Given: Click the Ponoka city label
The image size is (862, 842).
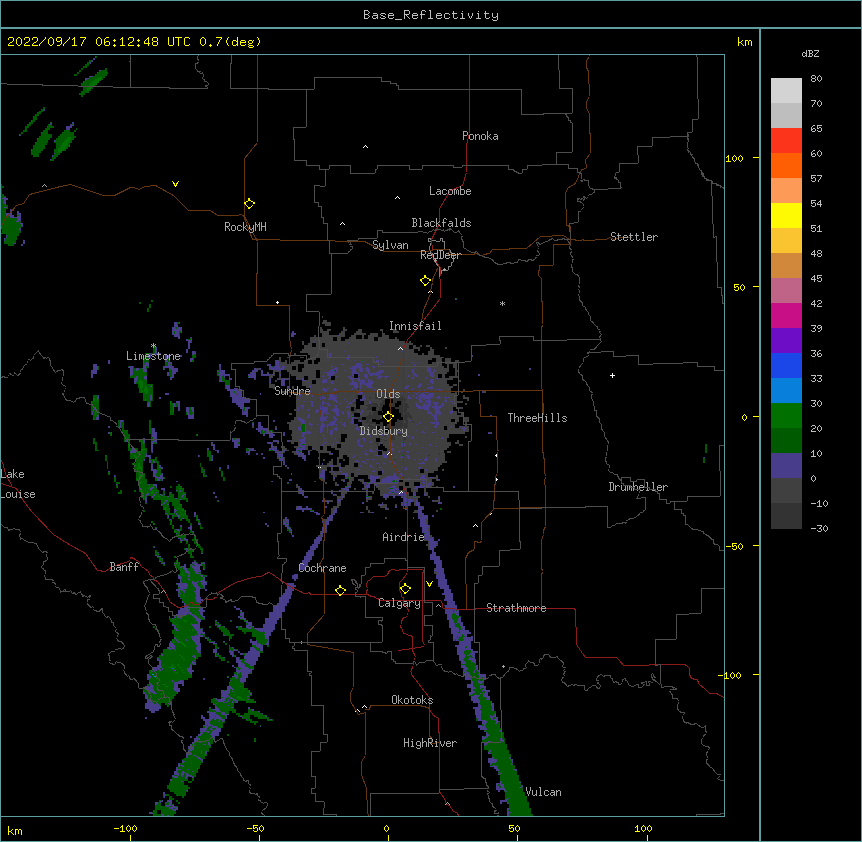Looking at the screenshot, I should tap(480, 136).
